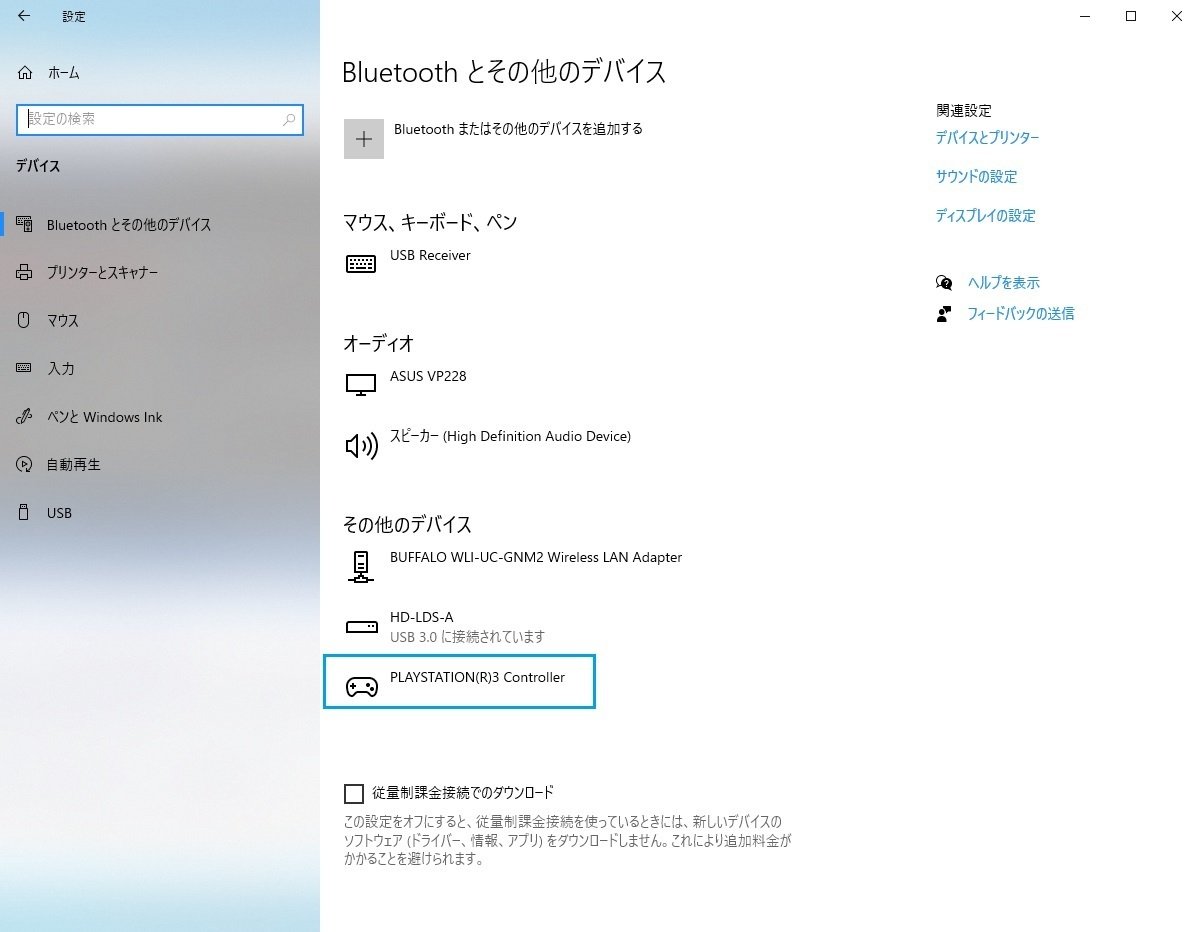The height and width of the screenshot is (932, 1199).
Task: Click フィードバックの送信 link
Action: click(x=1021, y=313)
